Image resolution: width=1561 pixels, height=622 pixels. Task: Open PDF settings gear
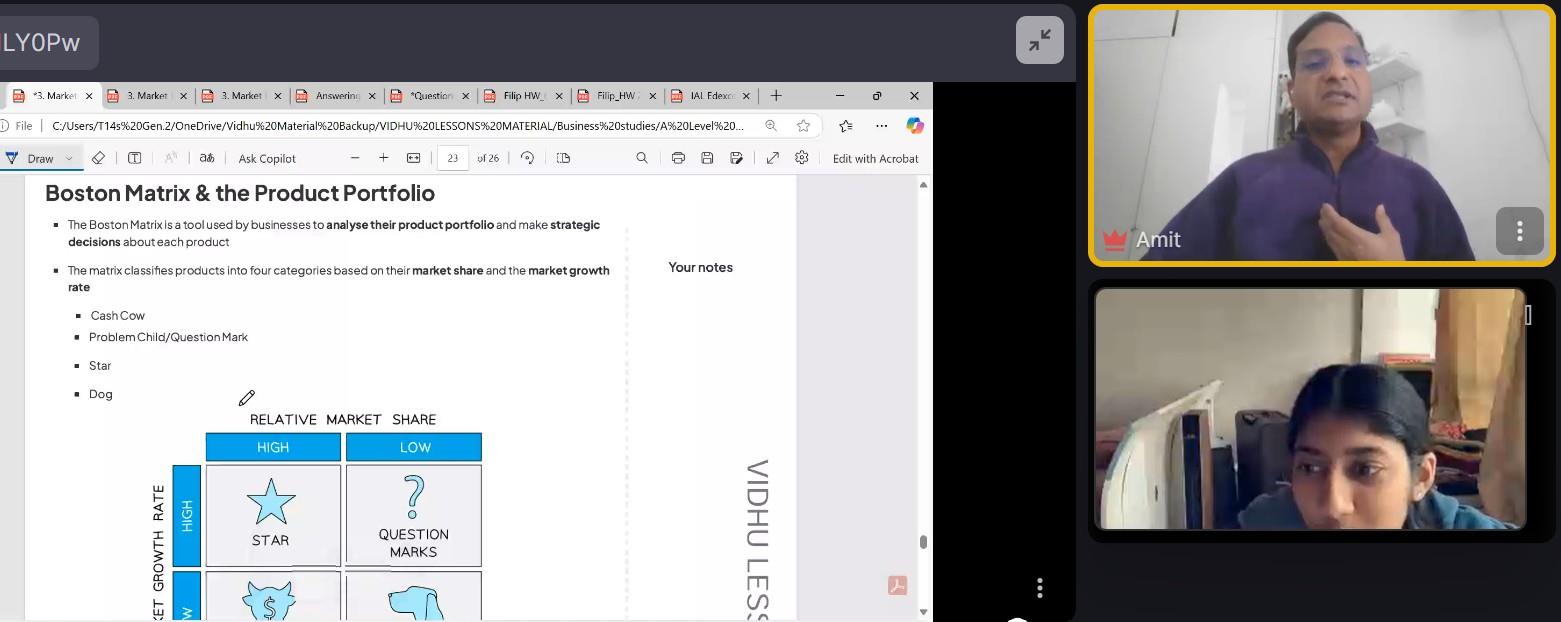tap(801, 158)
